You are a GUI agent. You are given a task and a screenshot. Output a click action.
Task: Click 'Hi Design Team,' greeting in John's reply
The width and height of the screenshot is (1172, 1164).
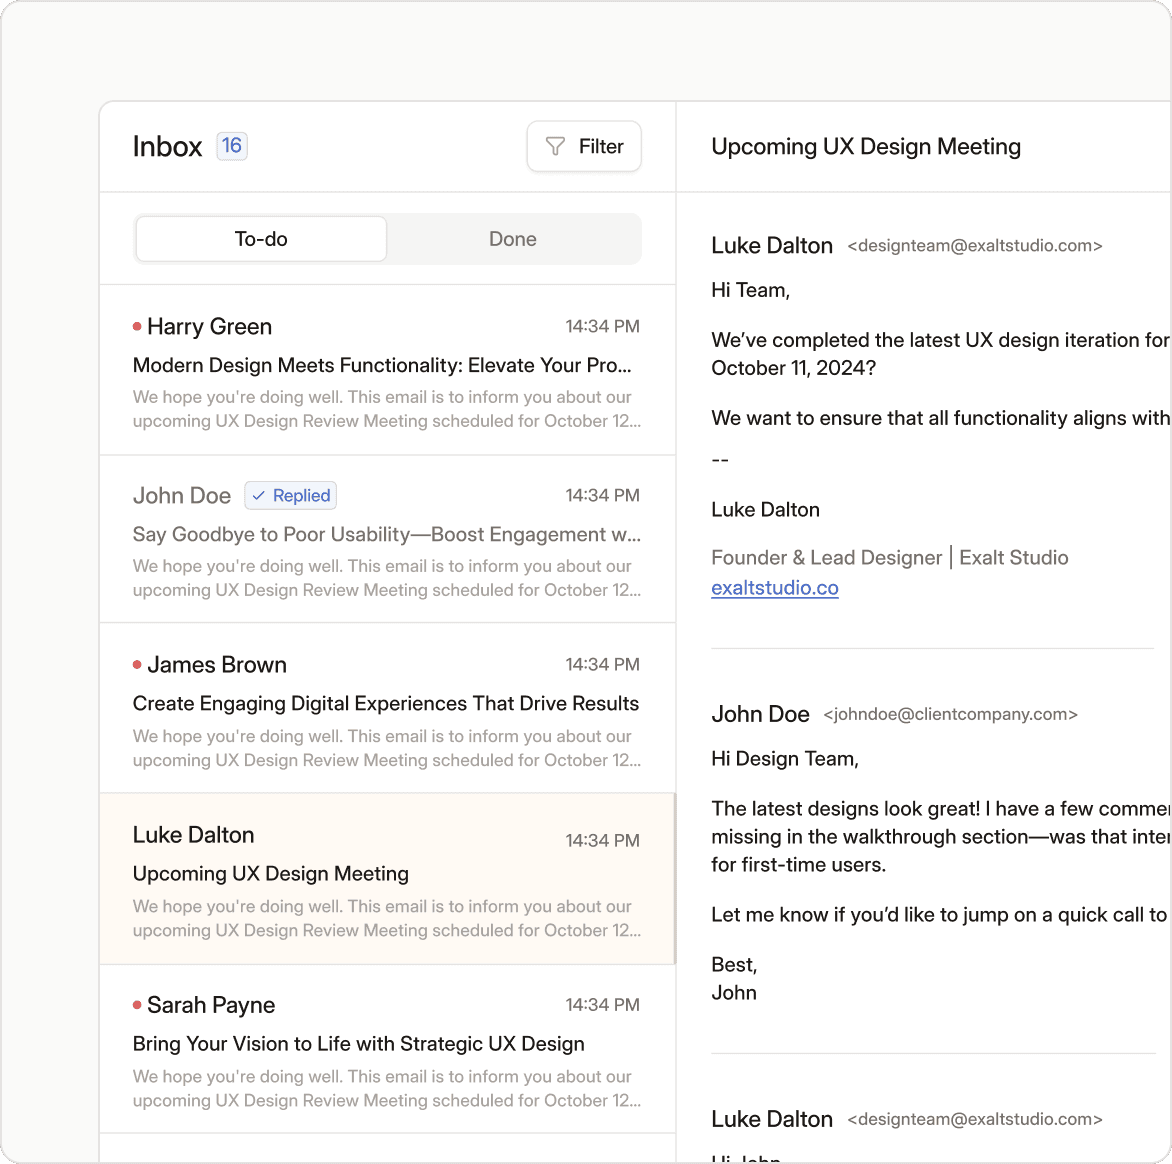click(x=785, y=759)
